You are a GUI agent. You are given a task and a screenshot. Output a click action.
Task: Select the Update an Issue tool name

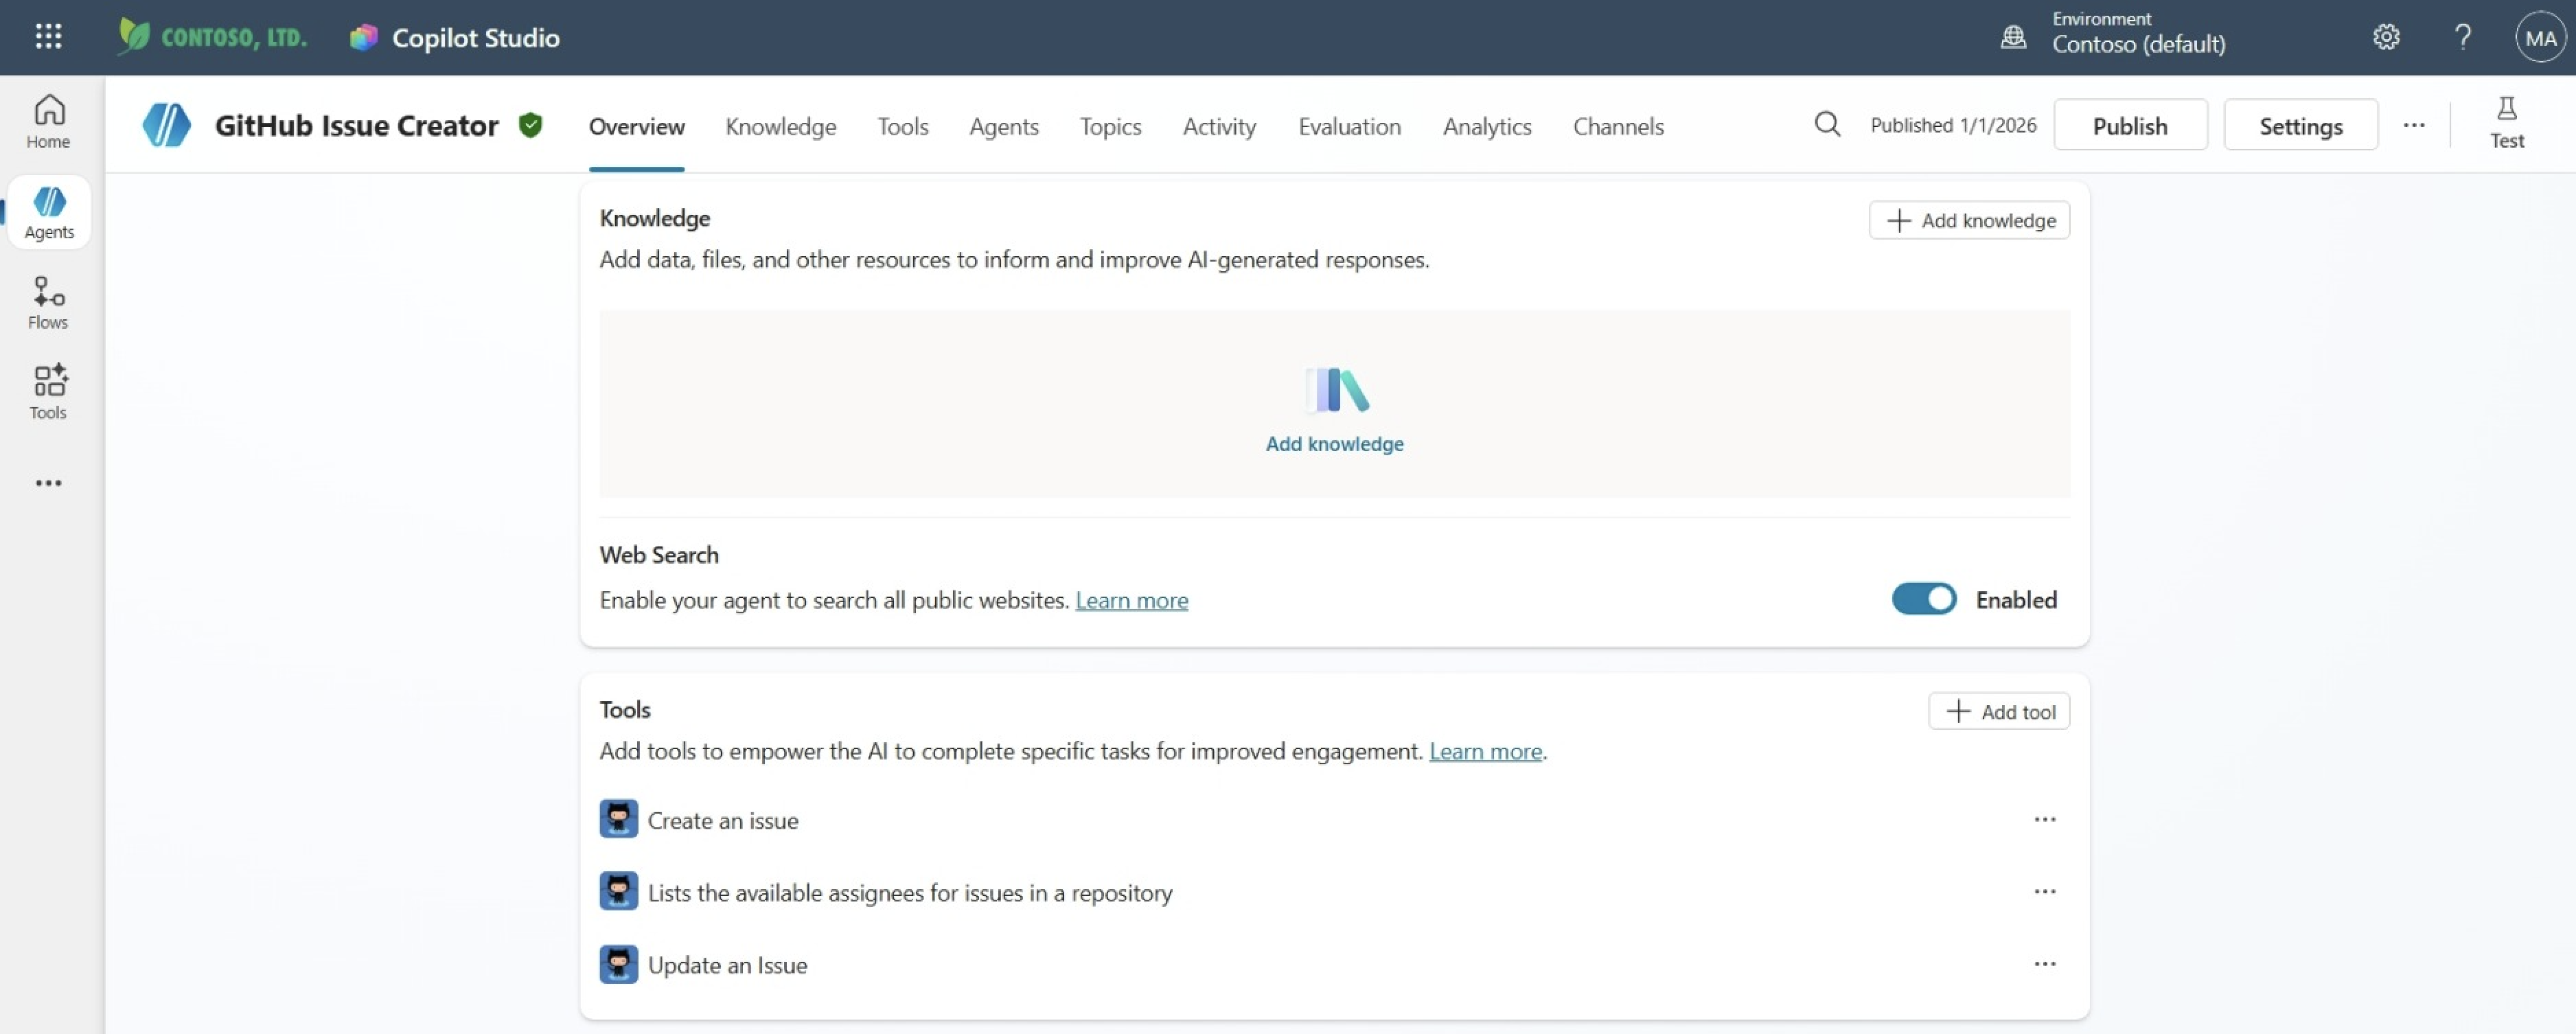click(x=727, y=965)
